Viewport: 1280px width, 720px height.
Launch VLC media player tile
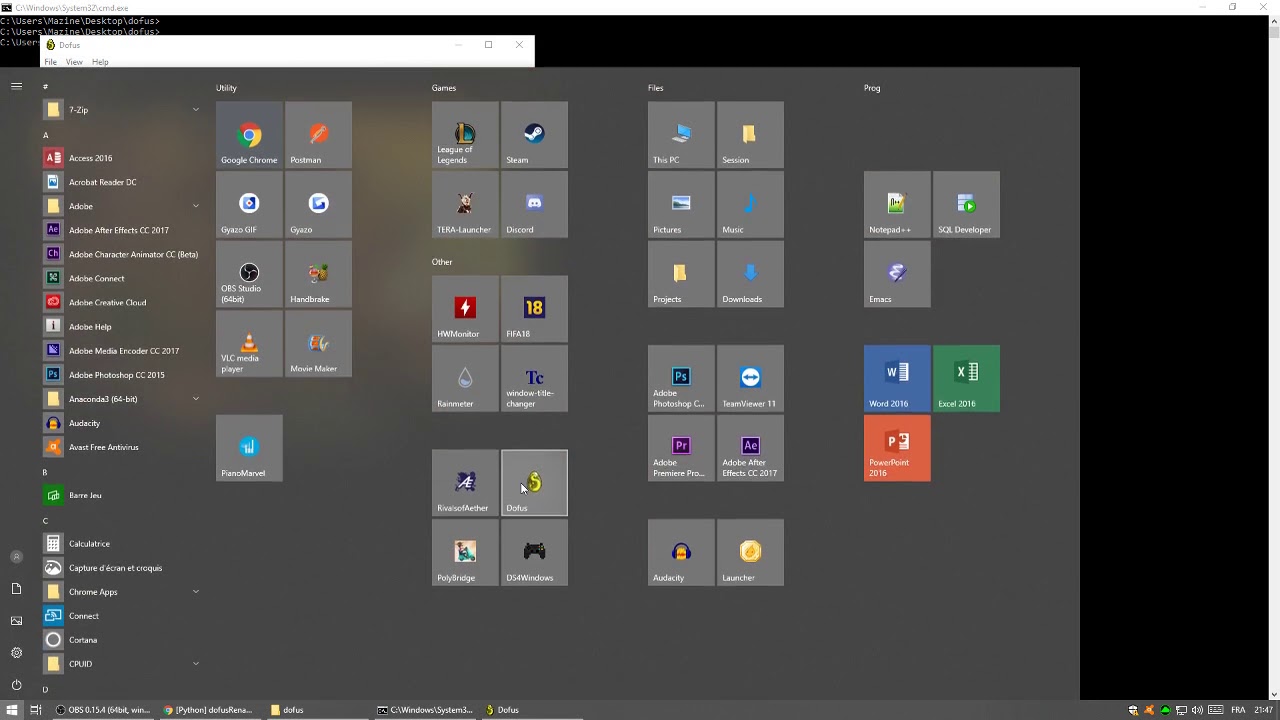[249, 344]
